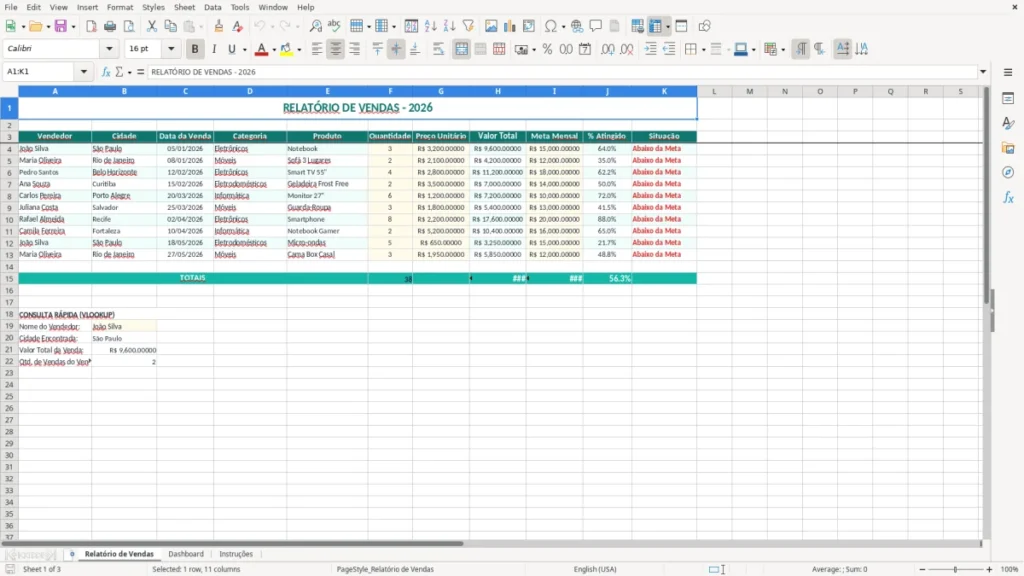Click the Save document icon
The image size is (1024, 576).
[61, 26]
